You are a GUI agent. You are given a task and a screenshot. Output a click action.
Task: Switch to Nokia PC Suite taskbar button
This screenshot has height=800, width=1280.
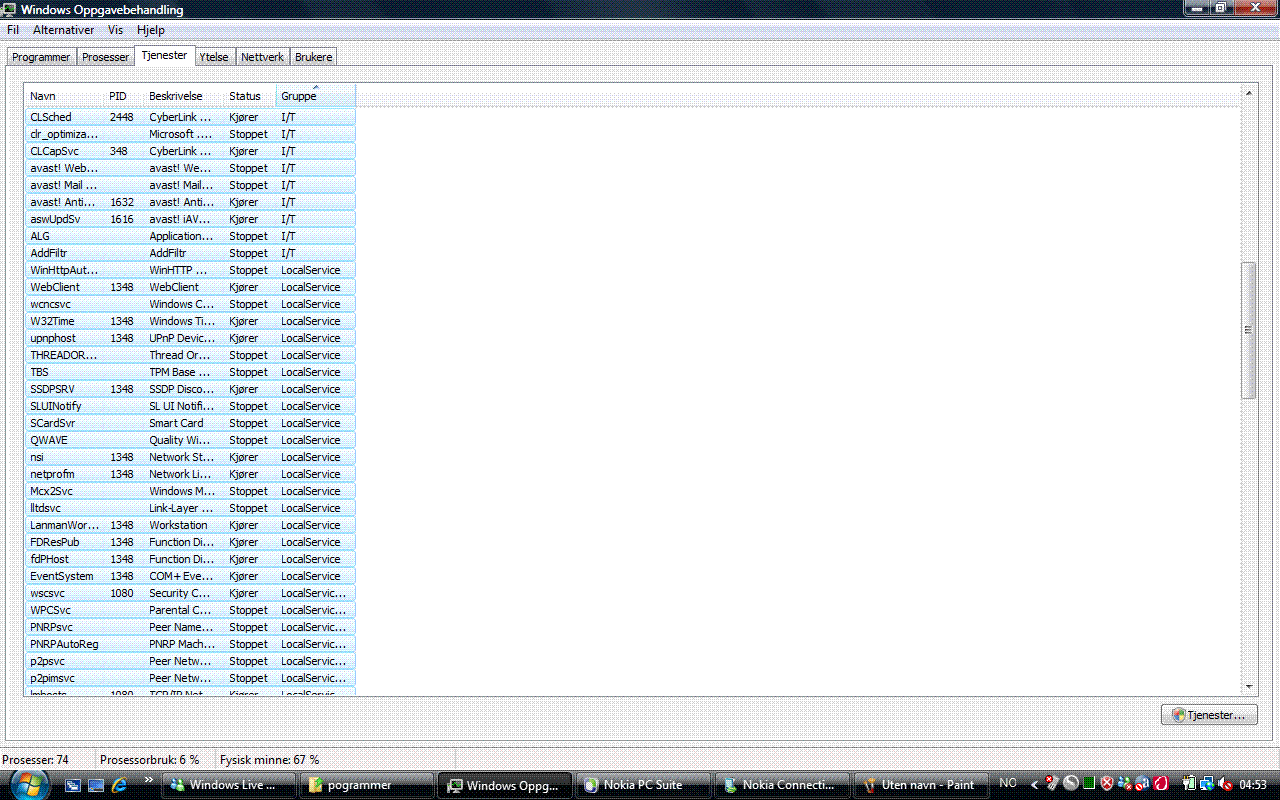point(645,785)
